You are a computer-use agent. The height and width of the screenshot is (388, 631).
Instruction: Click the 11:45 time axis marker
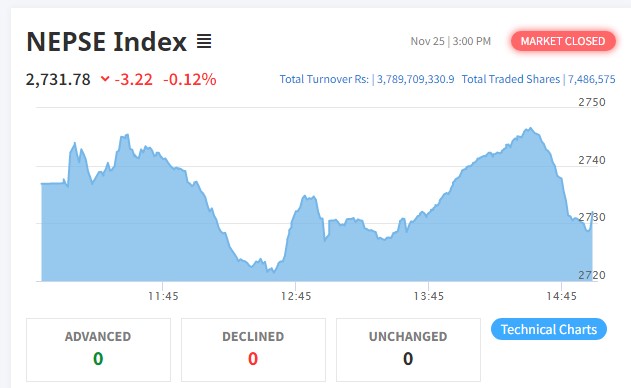pyautogui.click(x=163, y=296)
